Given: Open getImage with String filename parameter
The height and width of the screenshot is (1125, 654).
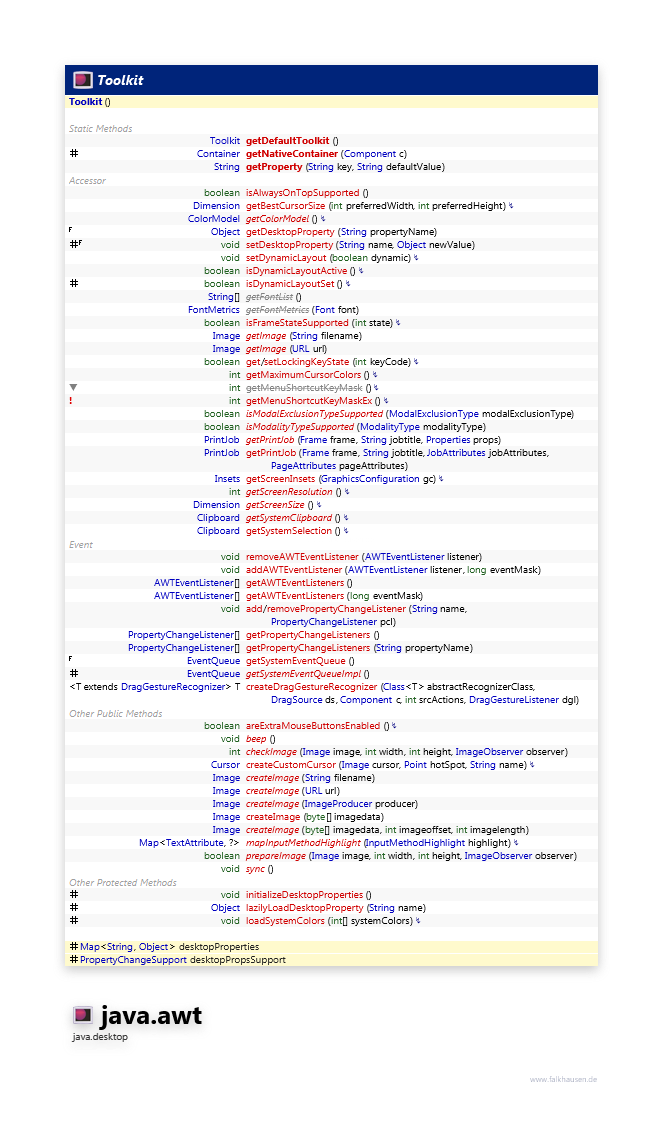Looking at the screenshot, I should pyautogui.click(x=266, y=336).
